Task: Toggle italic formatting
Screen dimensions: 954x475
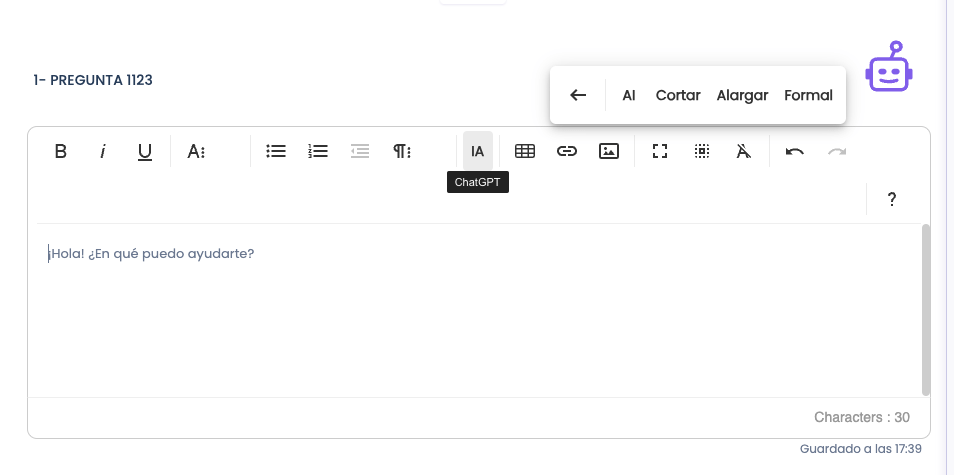Action: click(x=103, y=151)
